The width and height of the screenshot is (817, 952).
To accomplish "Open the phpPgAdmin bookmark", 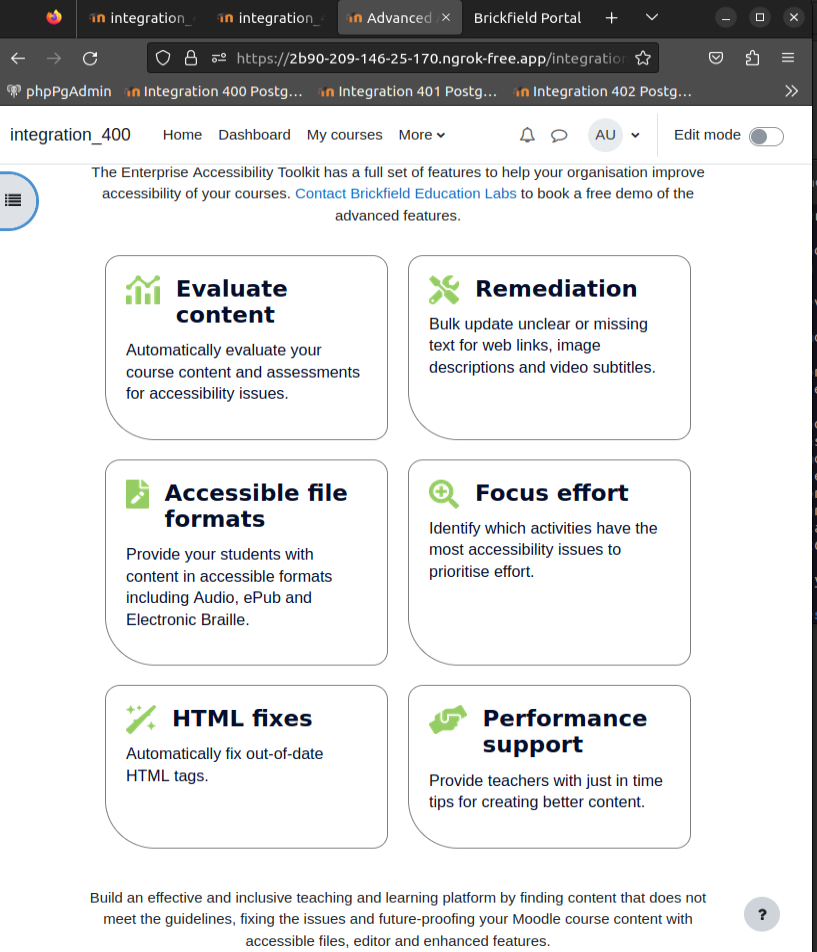I will click(59, 91).
